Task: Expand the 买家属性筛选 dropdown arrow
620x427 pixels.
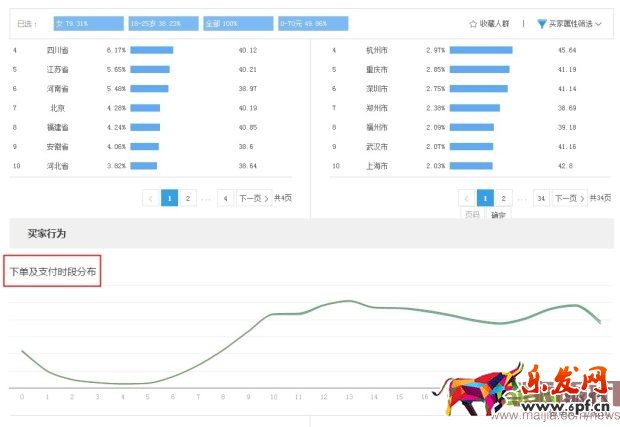Action: coord(599,23)
